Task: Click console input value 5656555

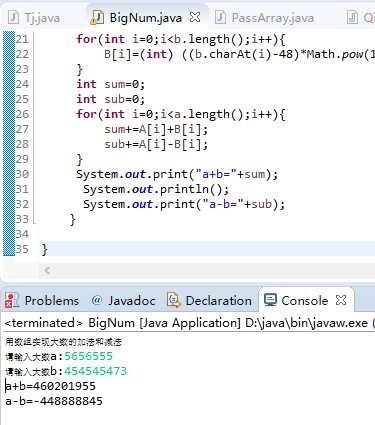Action: point(89,356)
